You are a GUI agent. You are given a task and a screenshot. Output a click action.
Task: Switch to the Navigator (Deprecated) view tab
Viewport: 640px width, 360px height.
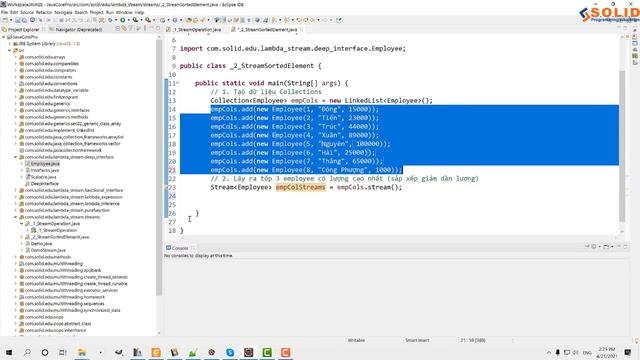76,29
